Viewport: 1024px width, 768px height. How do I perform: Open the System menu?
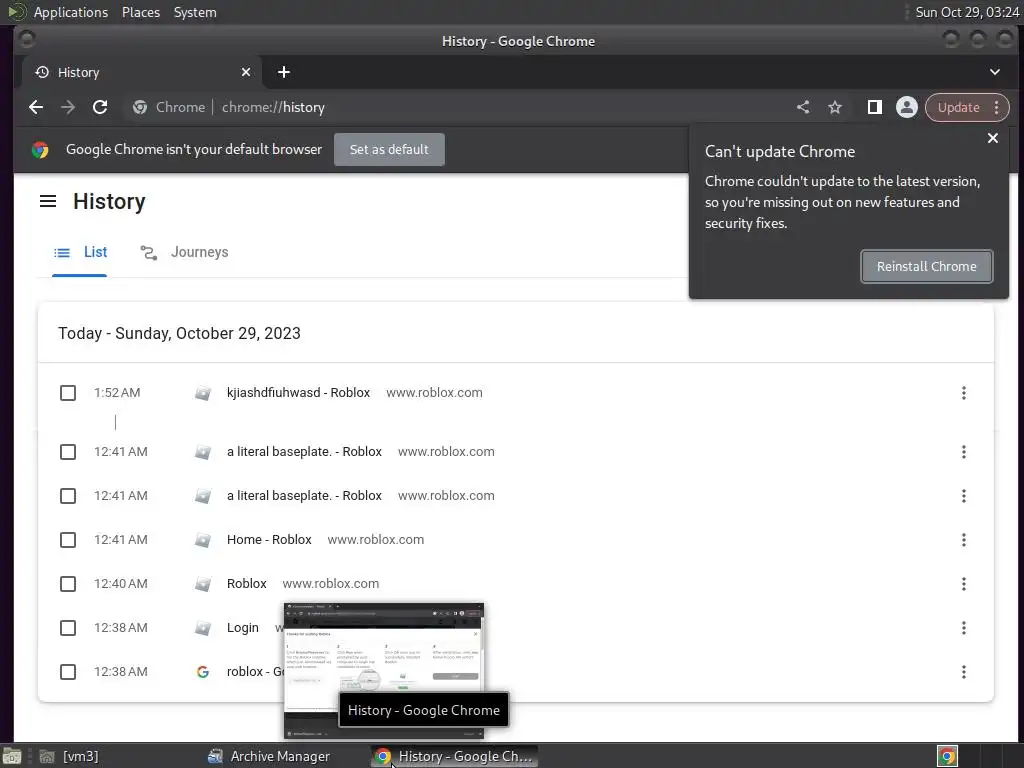pos(195,12)
